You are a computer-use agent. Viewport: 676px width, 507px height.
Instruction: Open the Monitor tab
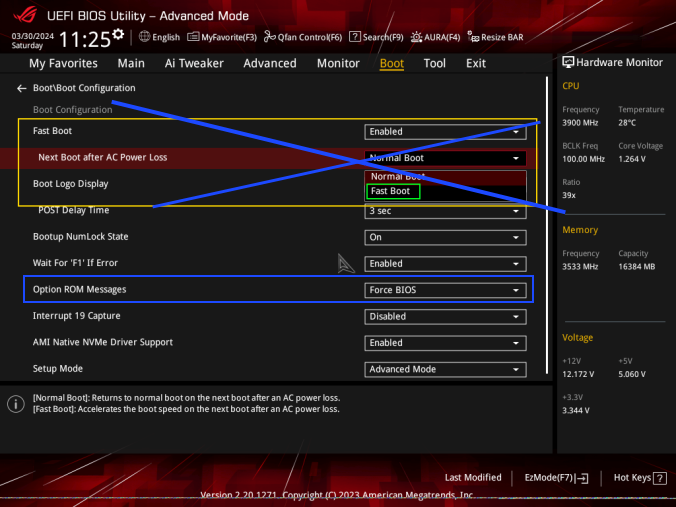pos(338,63)
